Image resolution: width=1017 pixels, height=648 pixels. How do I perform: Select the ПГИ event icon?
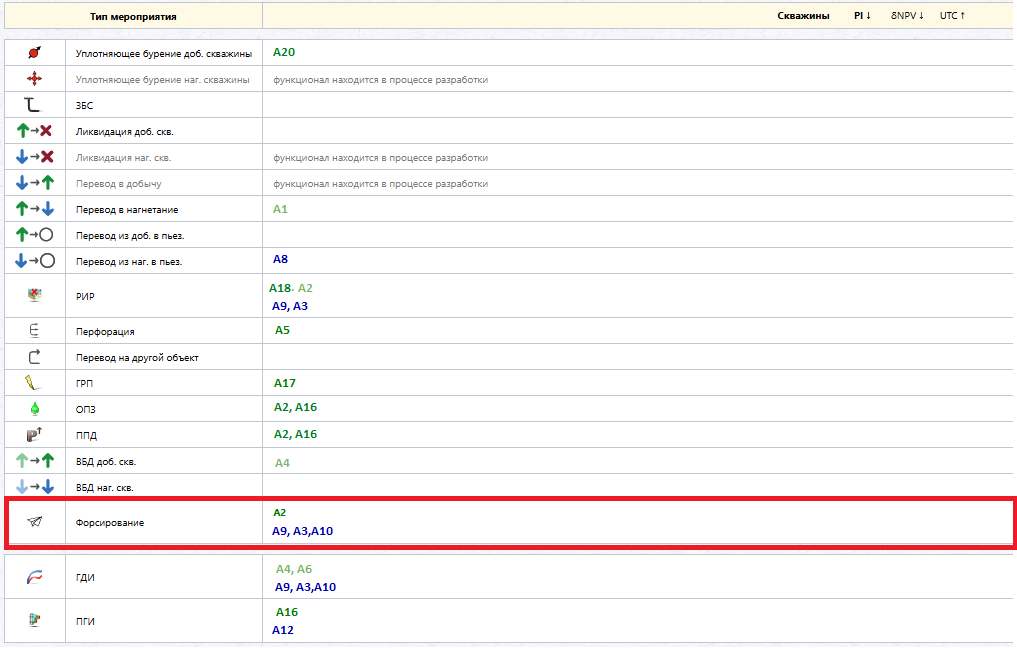click(35, 620)
